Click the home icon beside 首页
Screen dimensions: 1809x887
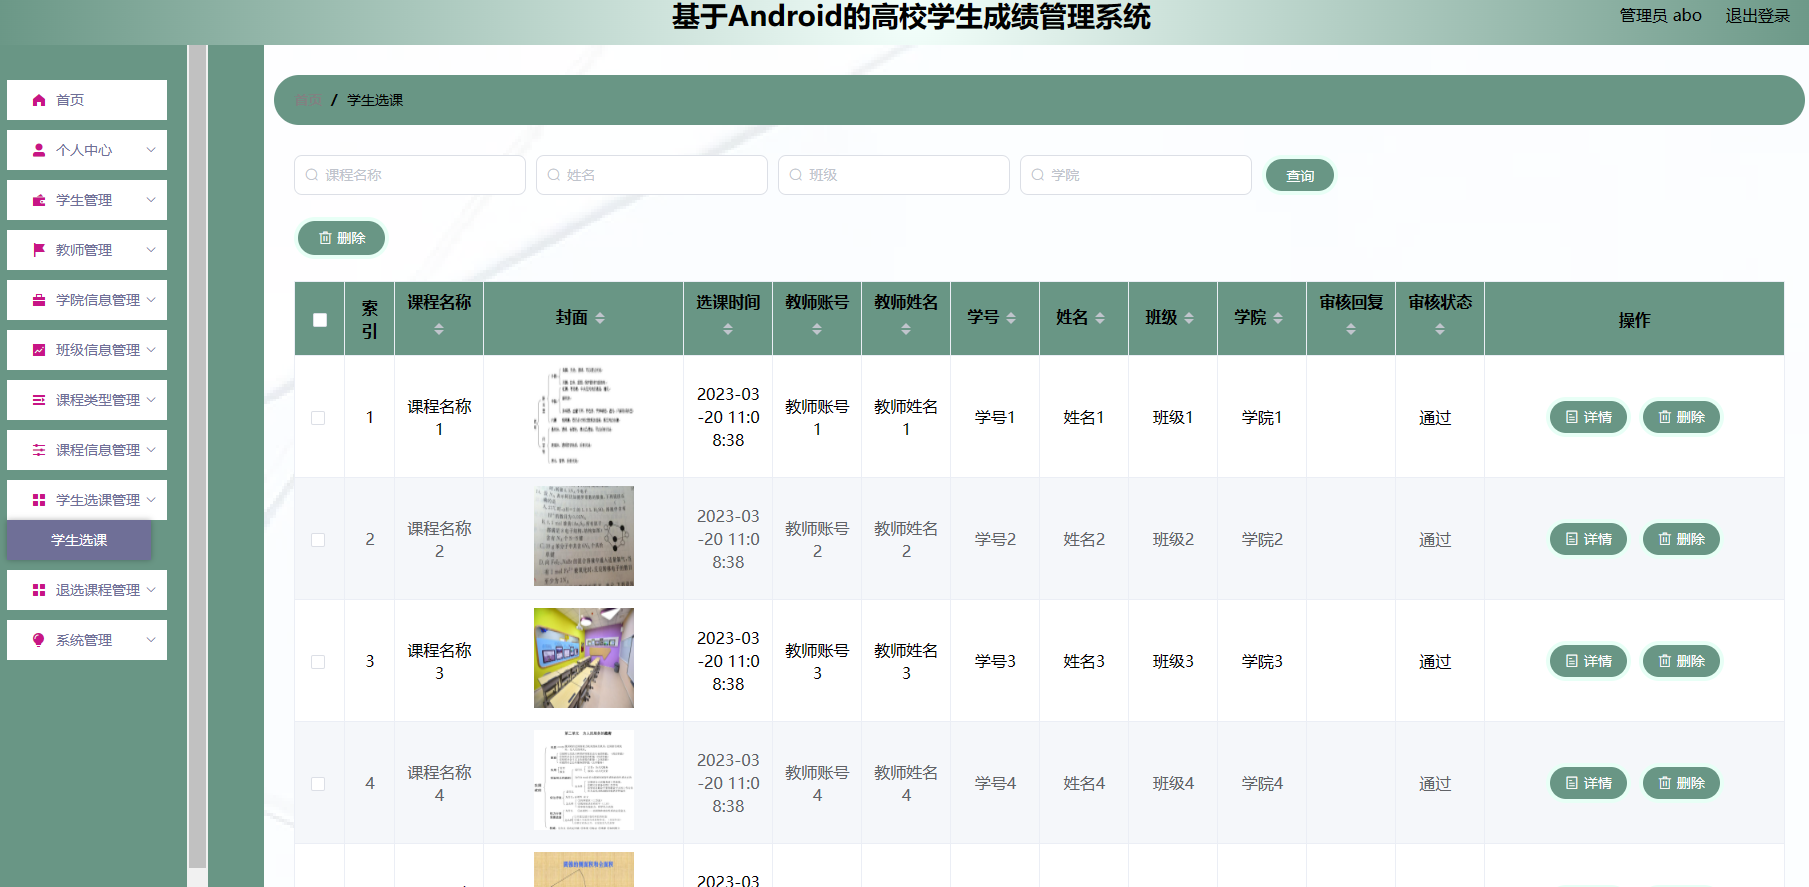[x=39, y=100]
